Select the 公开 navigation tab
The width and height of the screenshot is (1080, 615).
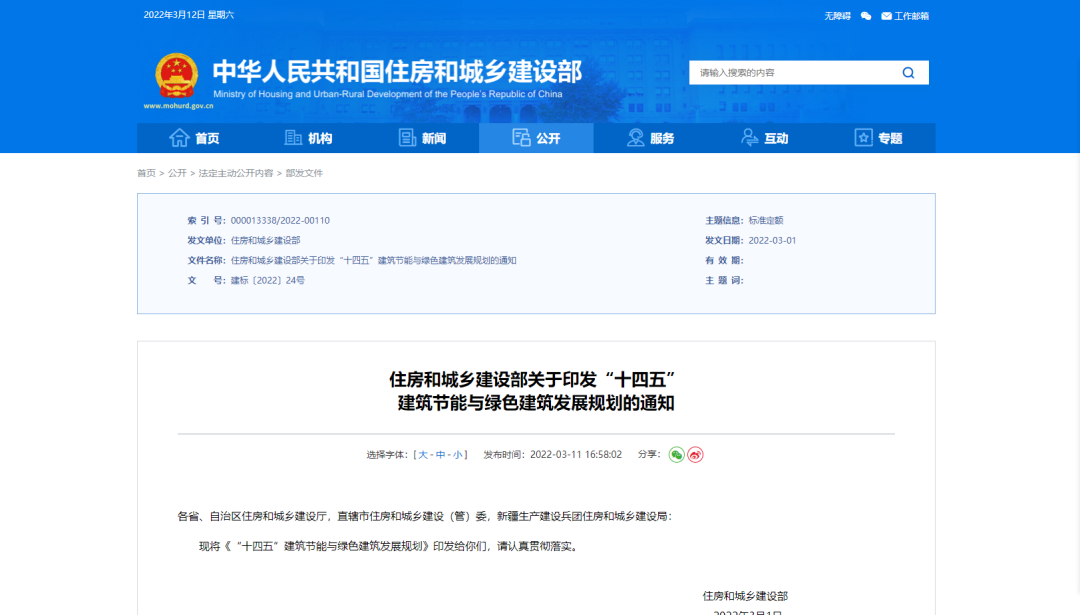tap(536, 138)
